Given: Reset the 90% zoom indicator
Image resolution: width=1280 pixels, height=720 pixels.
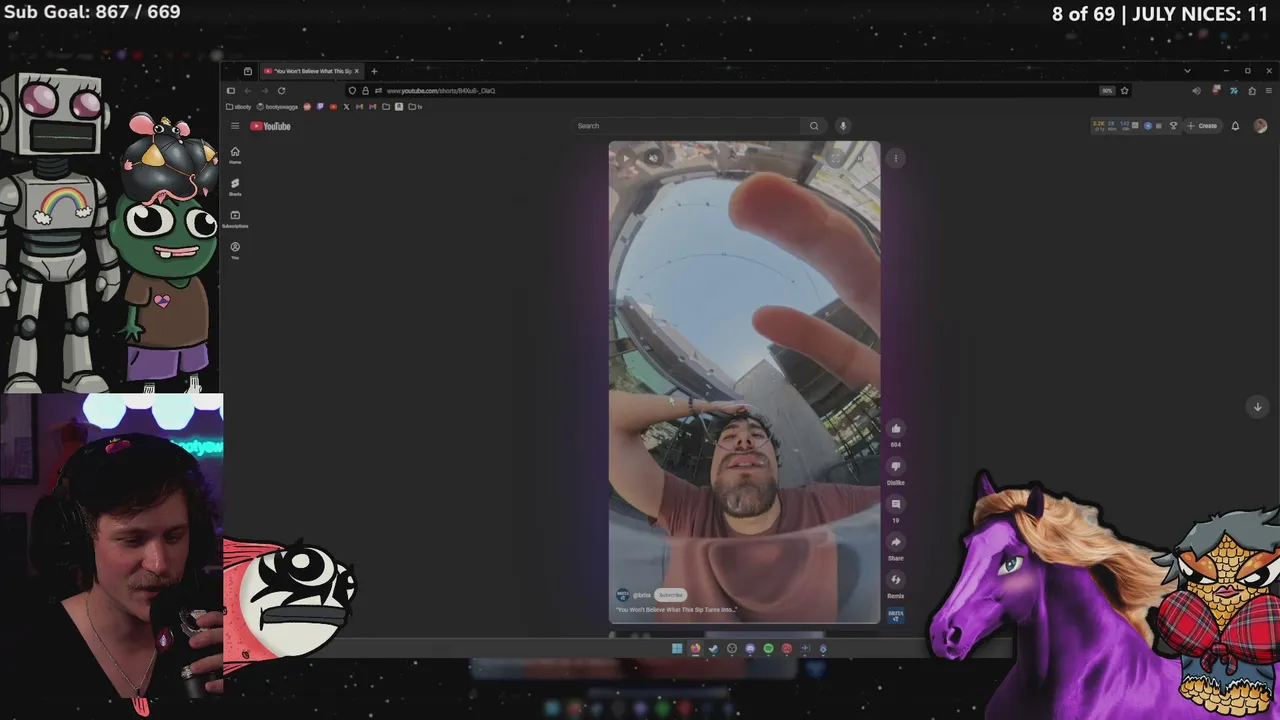Looking at the screenshot, I should click(1107, 91).
